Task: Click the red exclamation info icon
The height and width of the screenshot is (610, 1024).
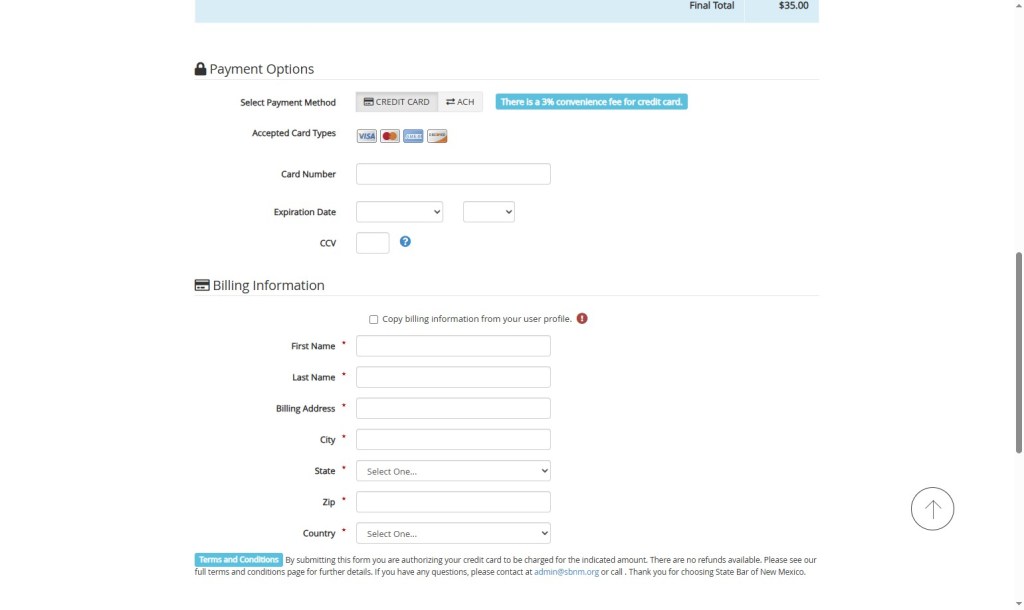Action: tap(582, 319)
